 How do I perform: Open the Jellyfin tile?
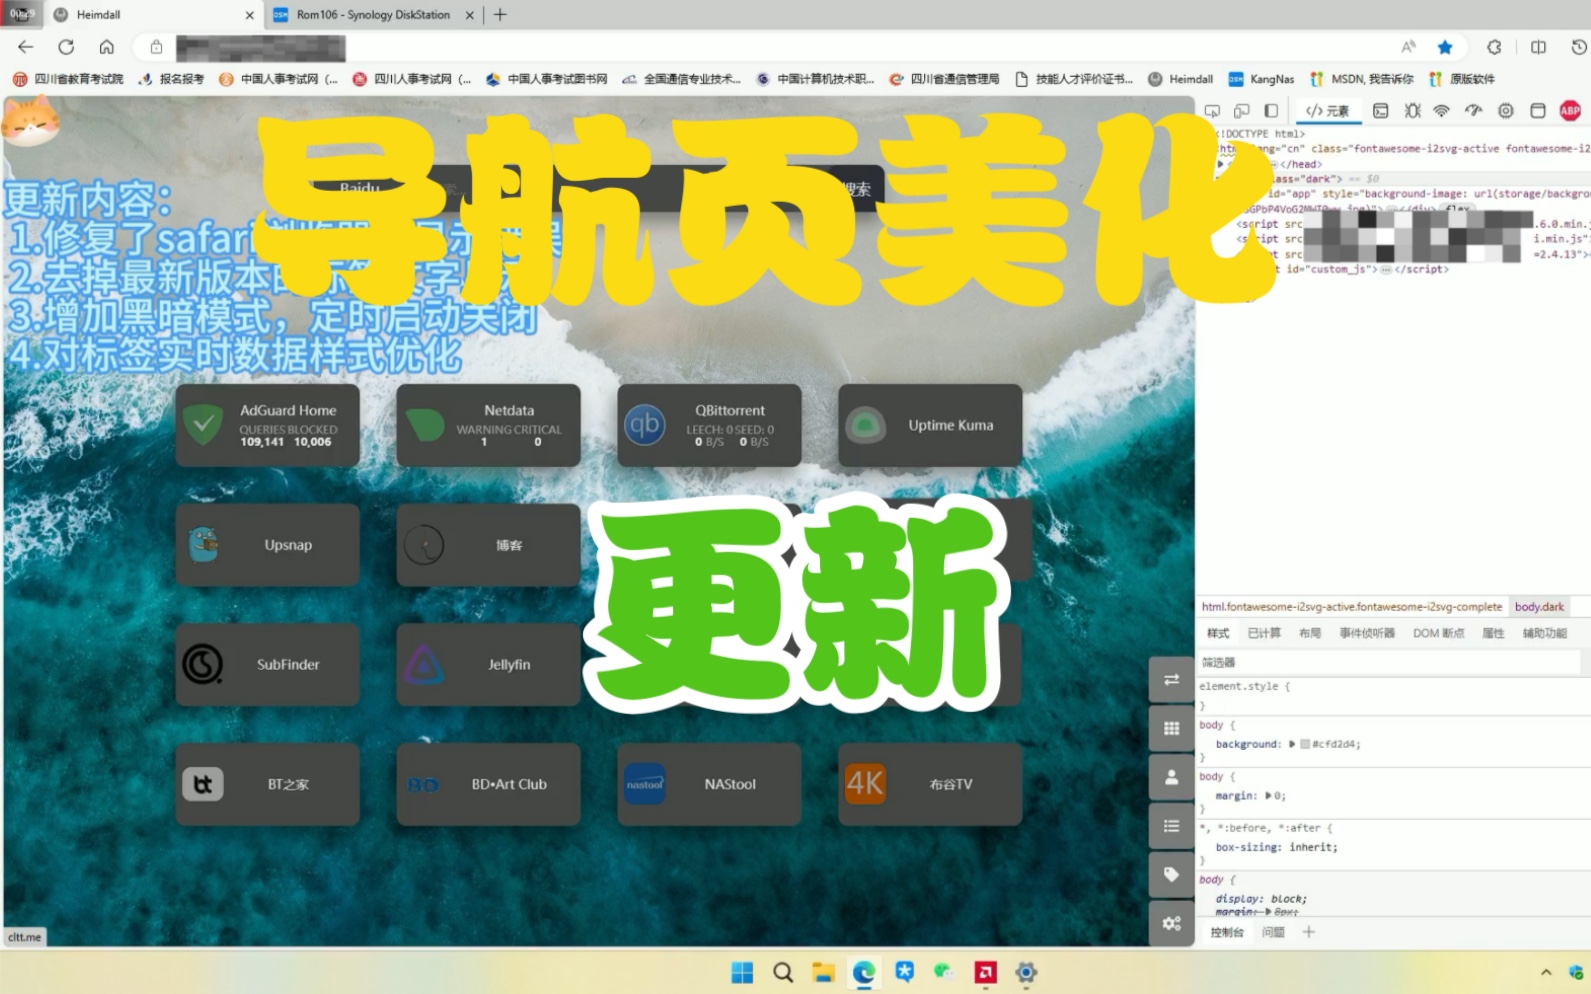(x=488, y=665)
